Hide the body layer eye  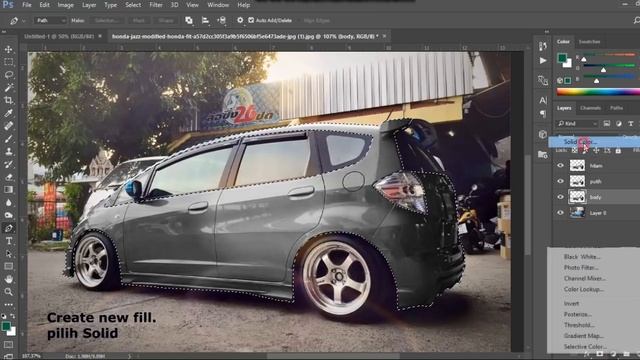pos(560,197)
